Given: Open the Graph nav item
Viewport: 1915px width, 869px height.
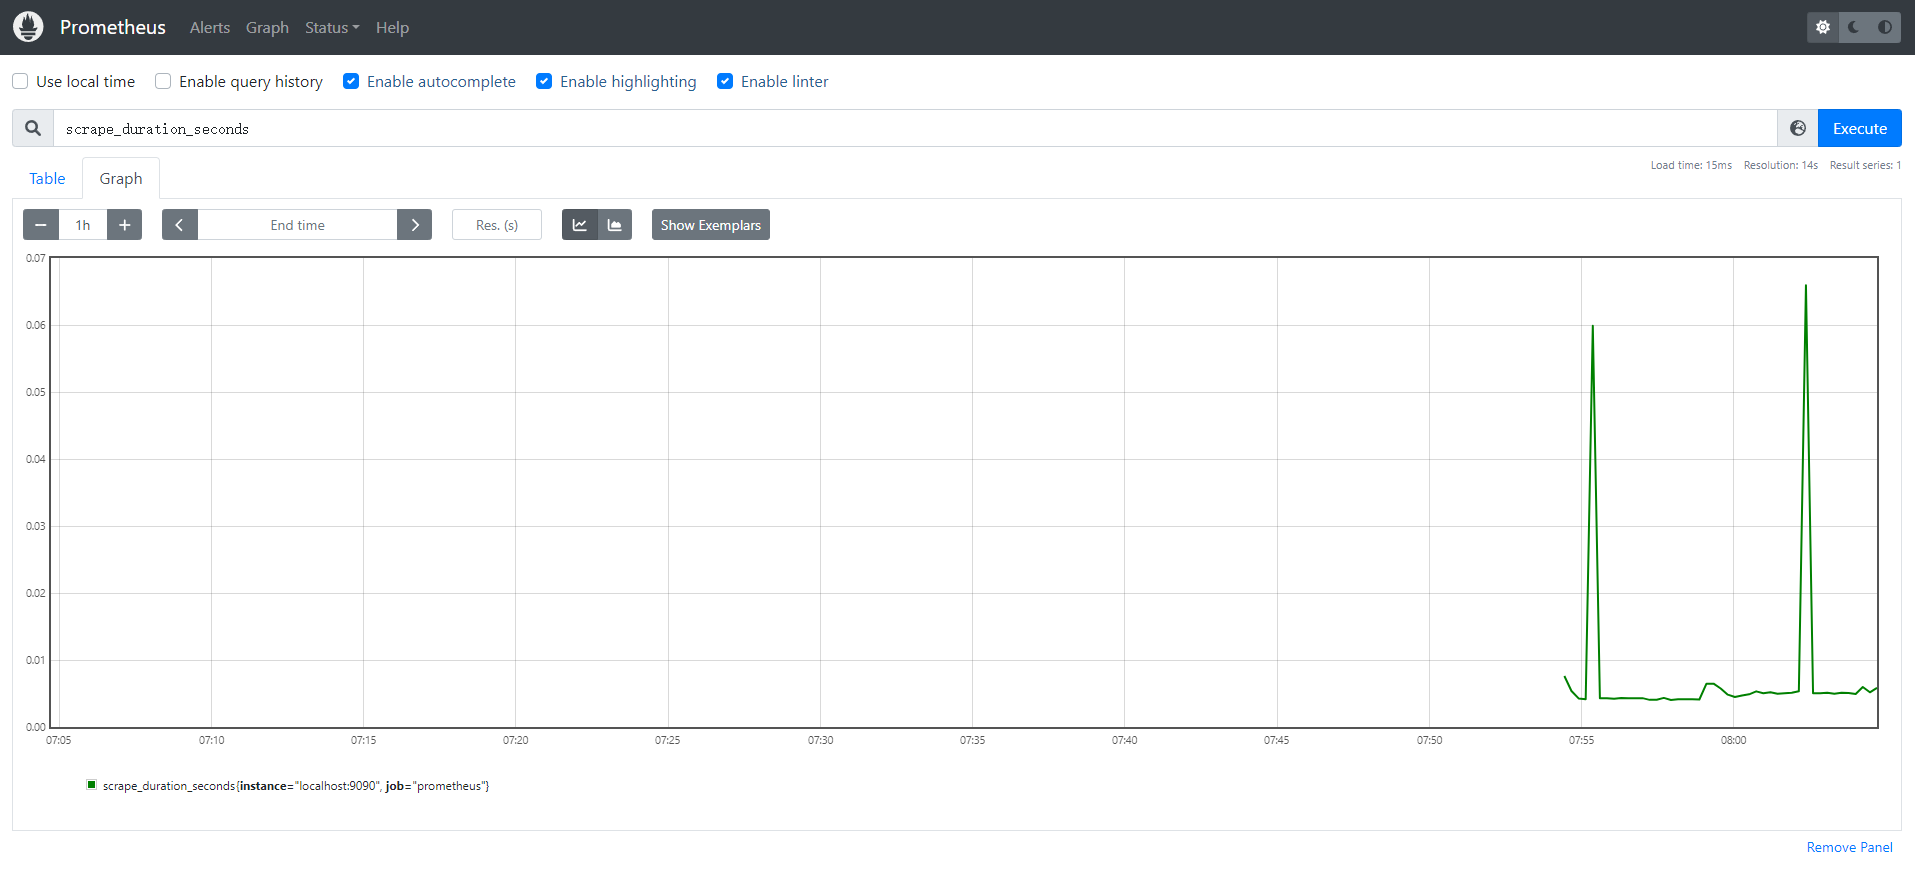Looking at the screenshot, I should tap(267, 28).
